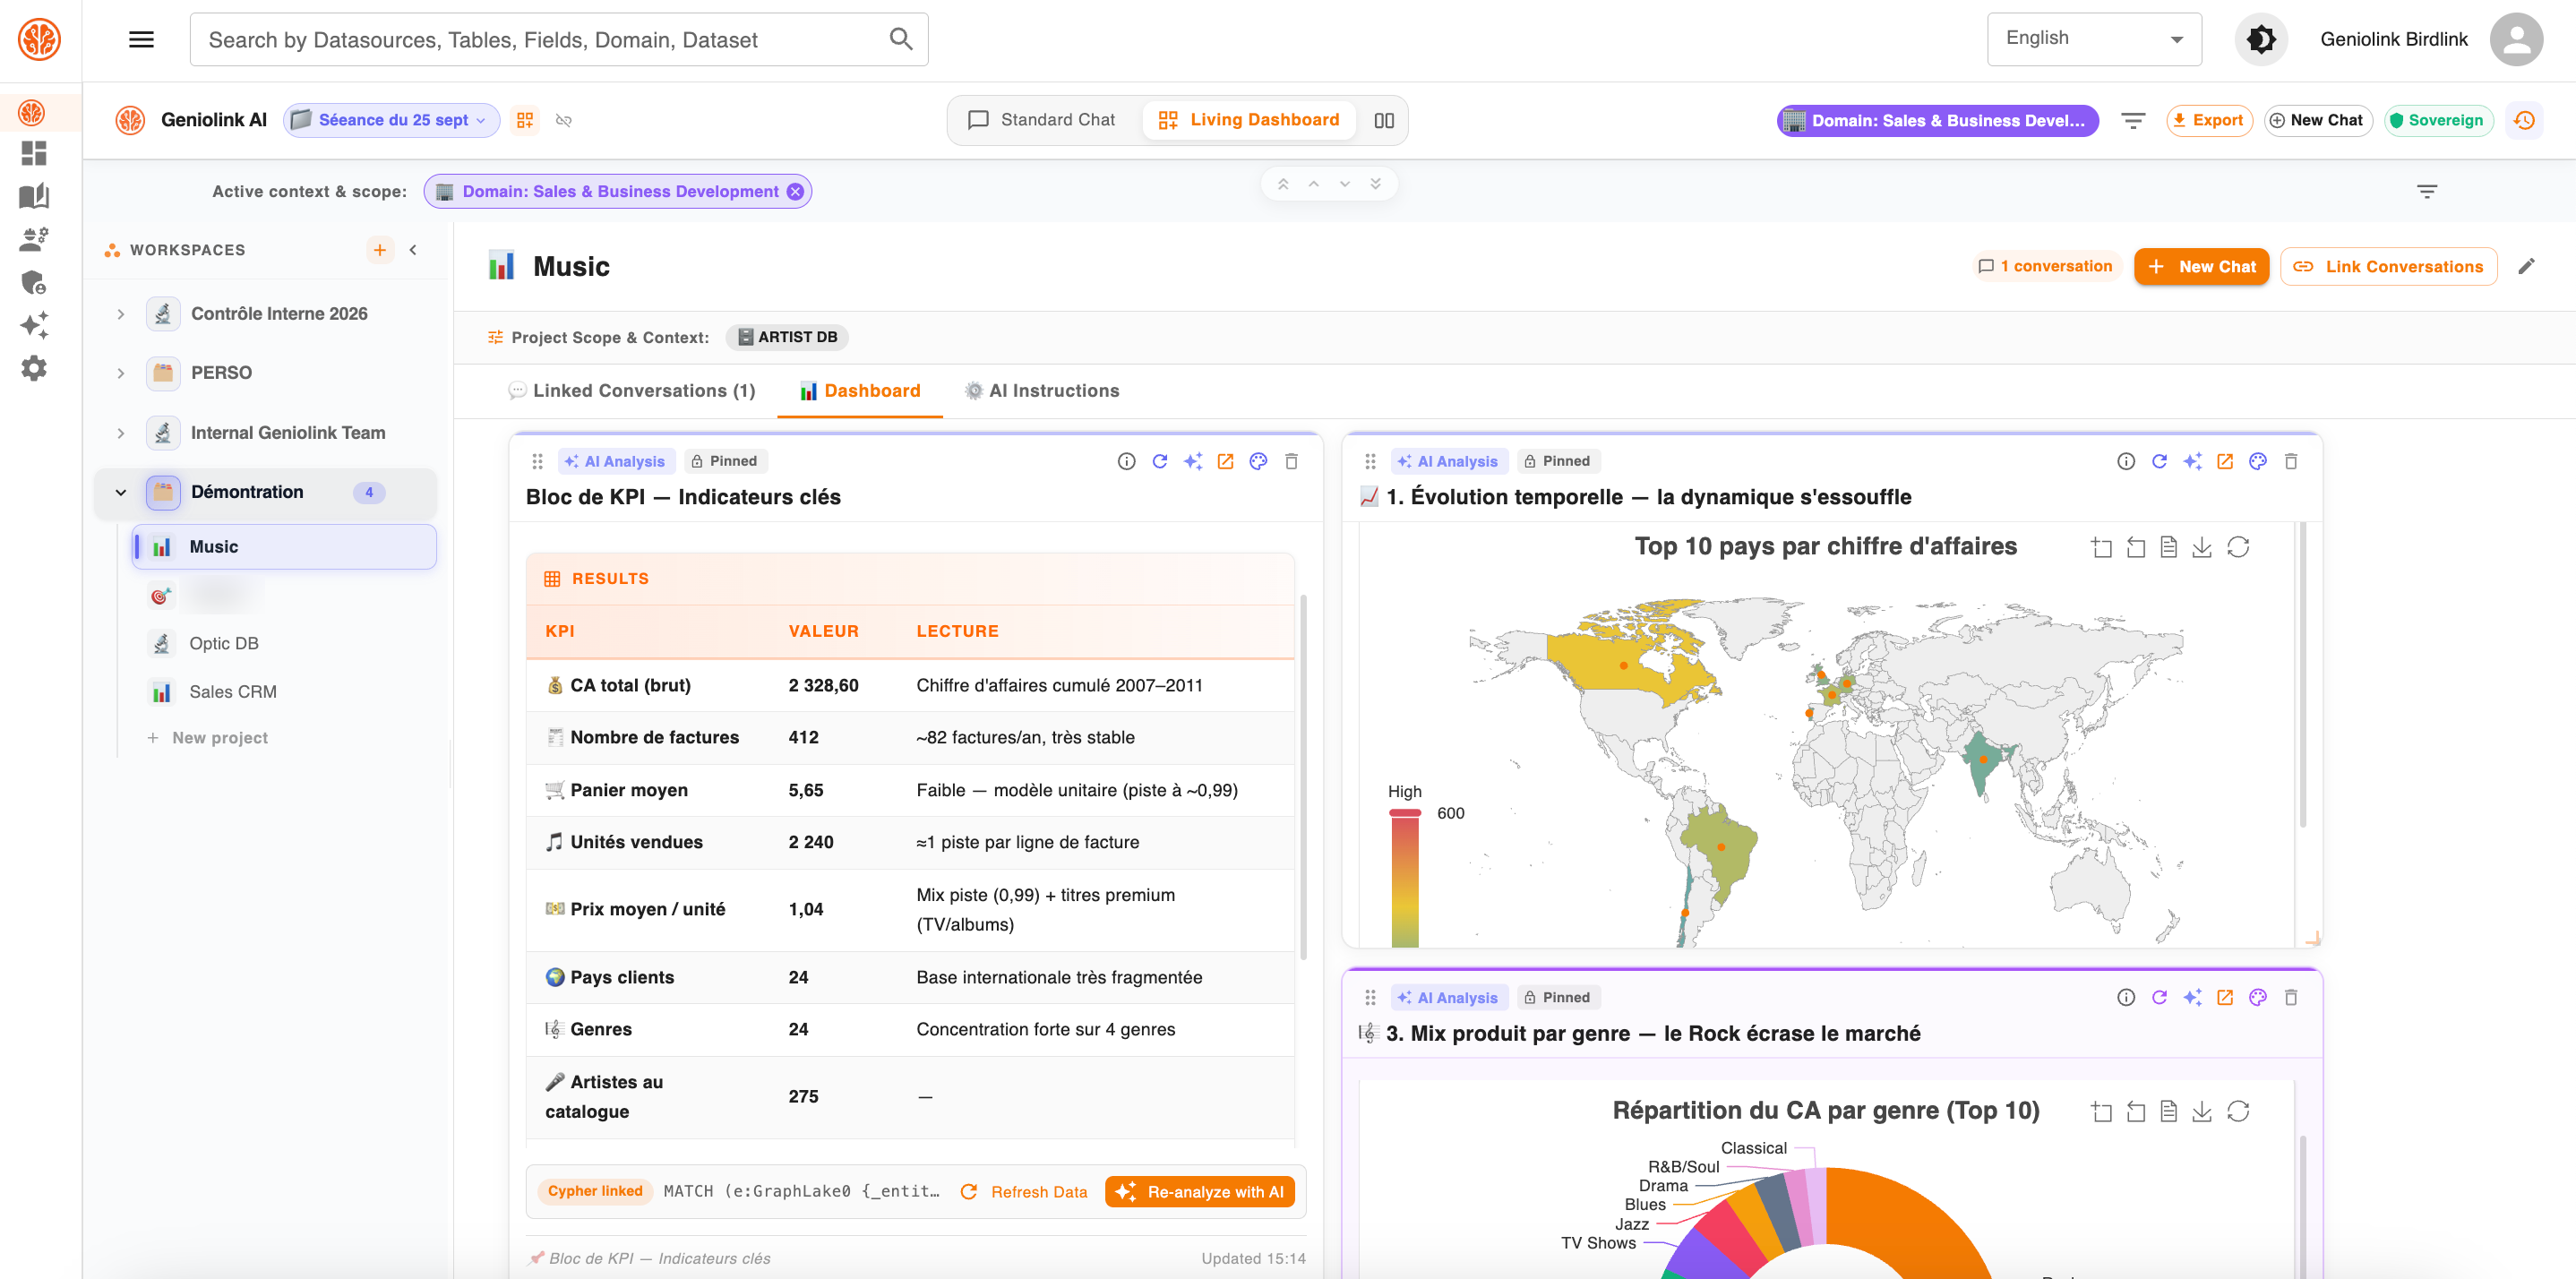Show info for Bloc de KPI card
The width and height of the screenshot is (2576, 1279).
(x=1126, y=461)
